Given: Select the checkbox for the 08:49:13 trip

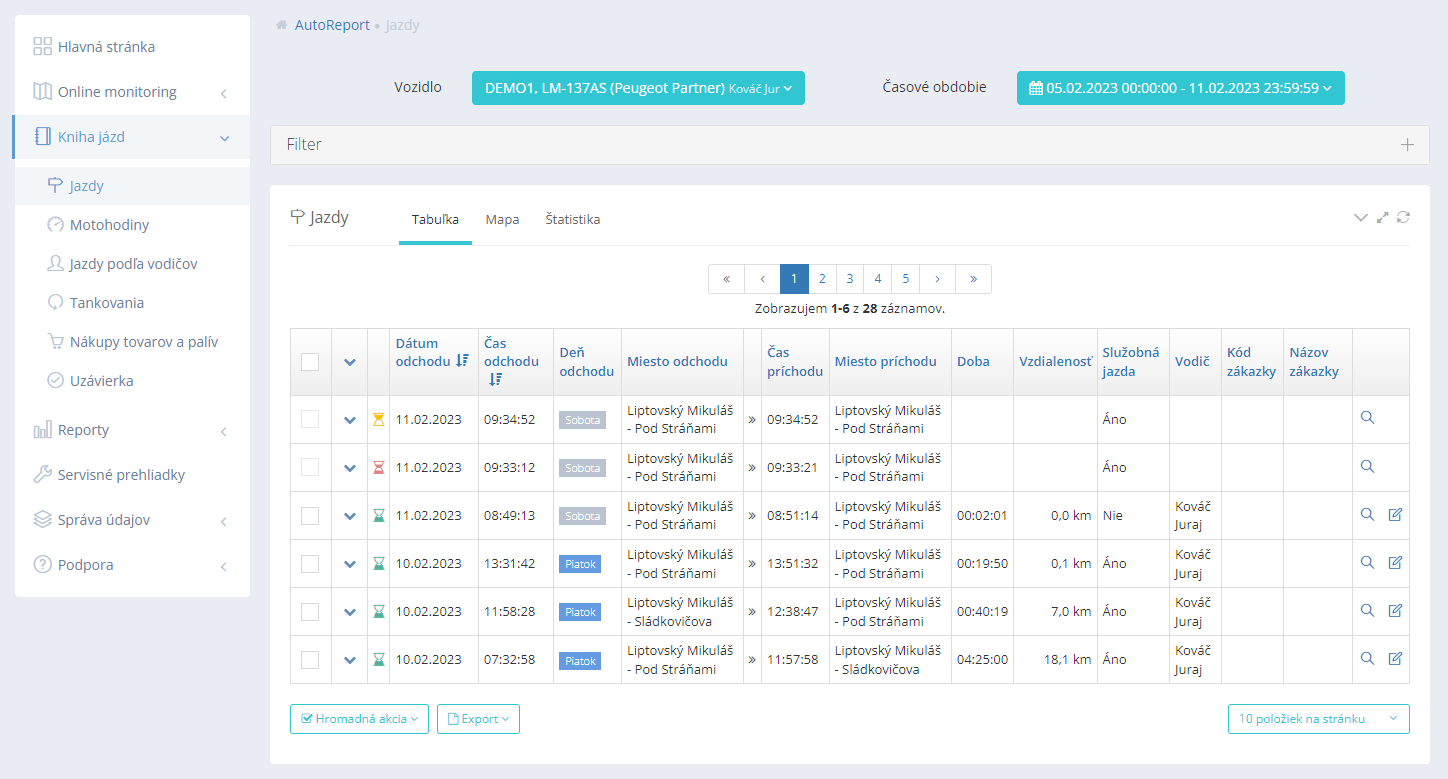Looking at the screenshot, I should [x=310, y=516].
